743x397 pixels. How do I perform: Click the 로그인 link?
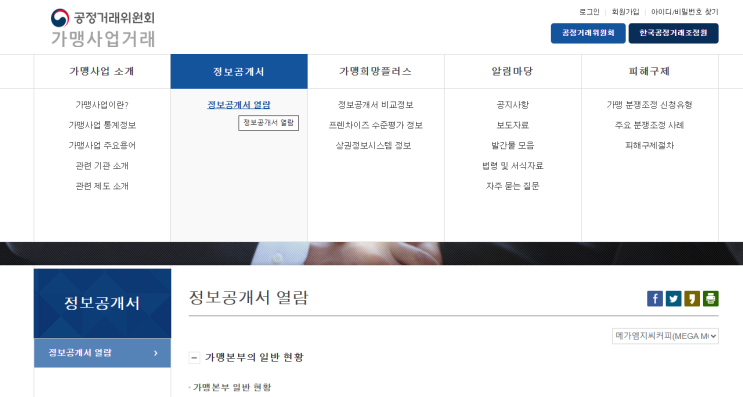[x=589, y=12]
